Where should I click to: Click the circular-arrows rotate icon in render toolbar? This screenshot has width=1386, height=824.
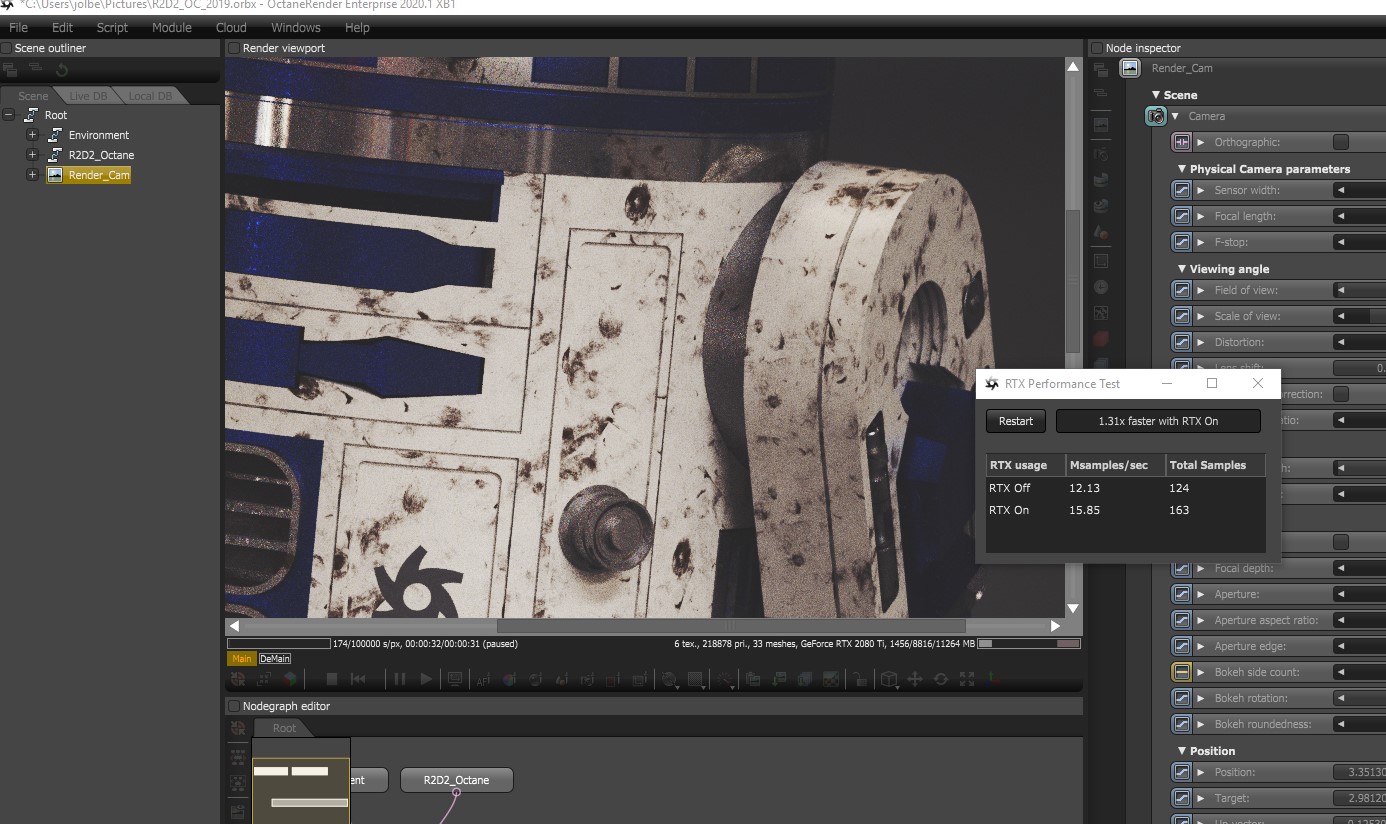point(940,679)
